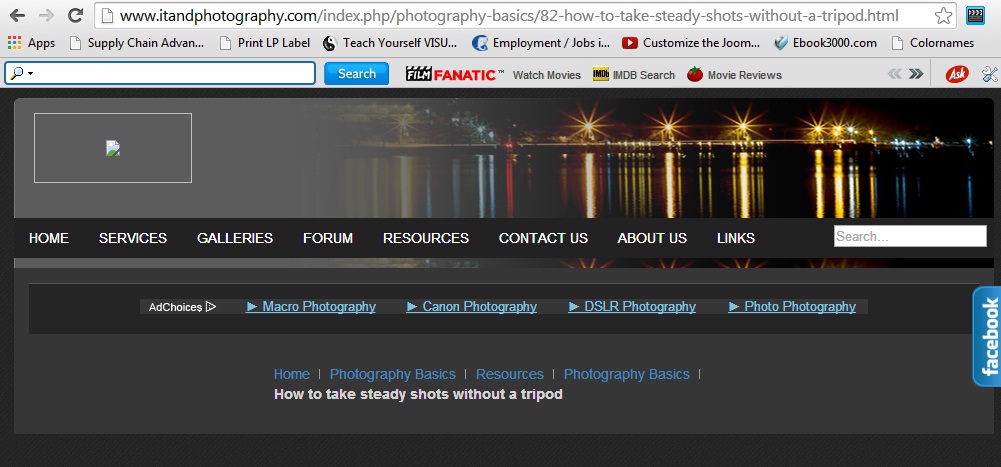The image size is (1001, 467).
Task: Click the Home breadcrumb link
Action: 292,374
